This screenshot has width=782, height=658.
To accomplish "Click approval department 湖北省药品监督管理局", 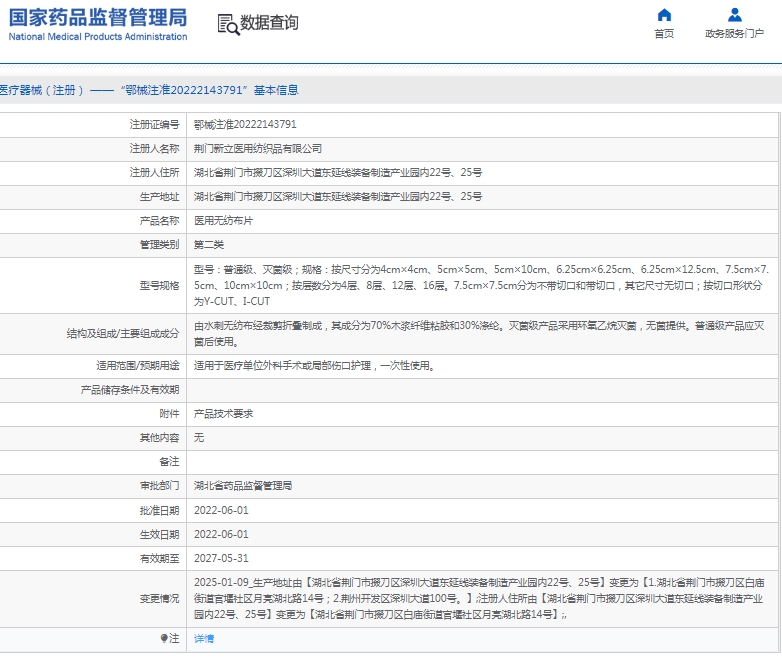I will click(x=243, y=486).
